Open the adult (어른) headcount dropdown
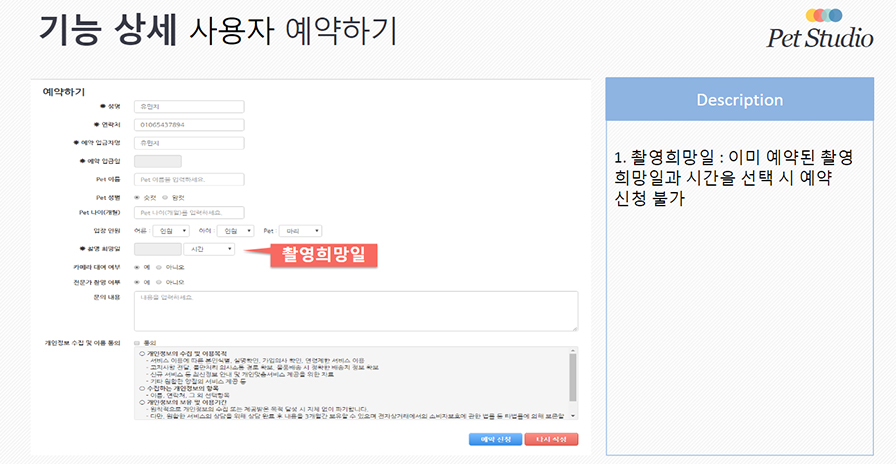This screenshot has height=464, width=896. [170, 230]
